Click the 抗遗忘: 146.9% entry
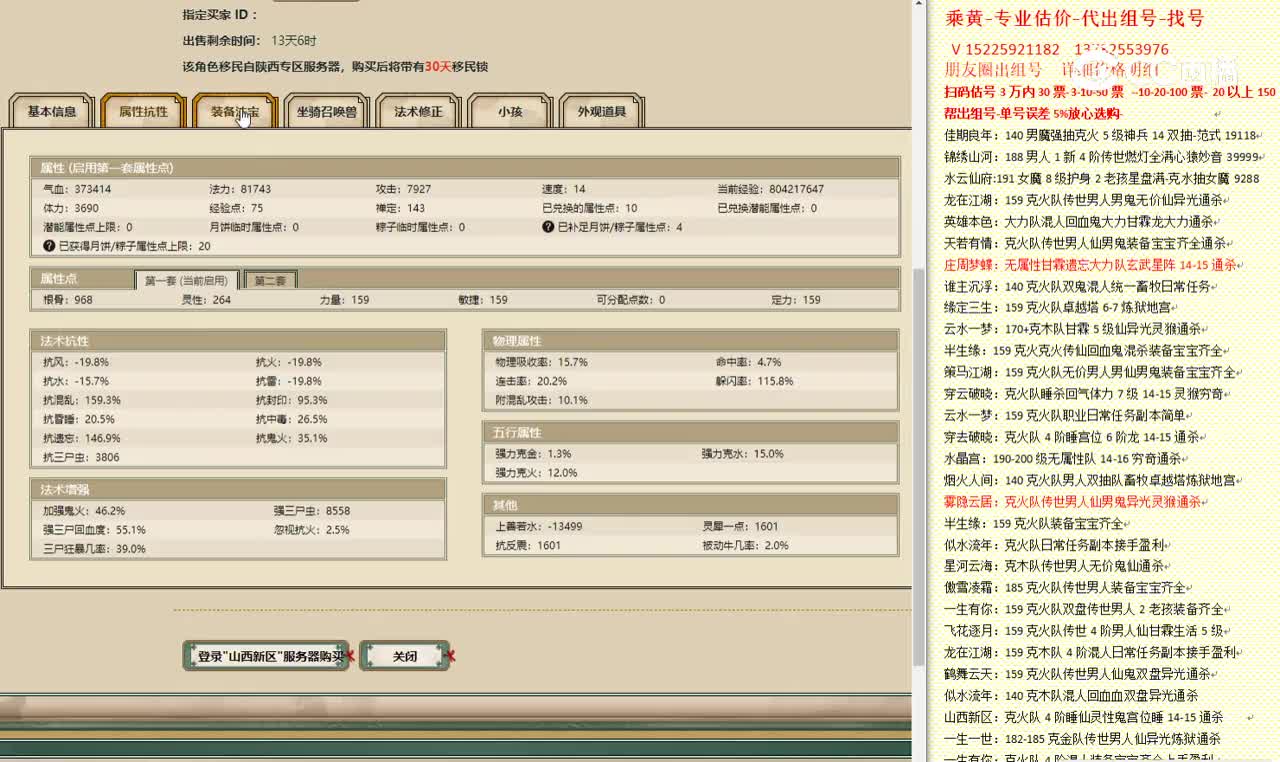 coord(81,438)
